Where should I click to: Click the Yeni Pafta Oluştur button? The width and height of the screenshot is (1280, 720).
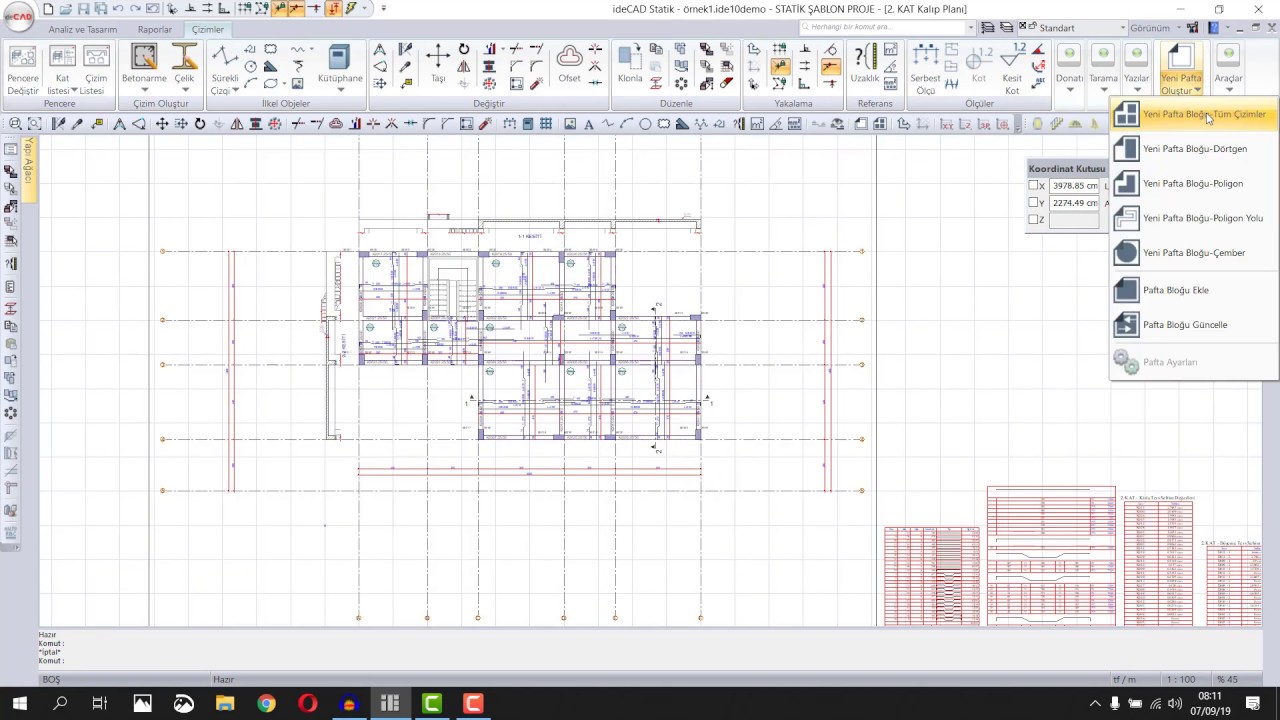(1181, 70)
